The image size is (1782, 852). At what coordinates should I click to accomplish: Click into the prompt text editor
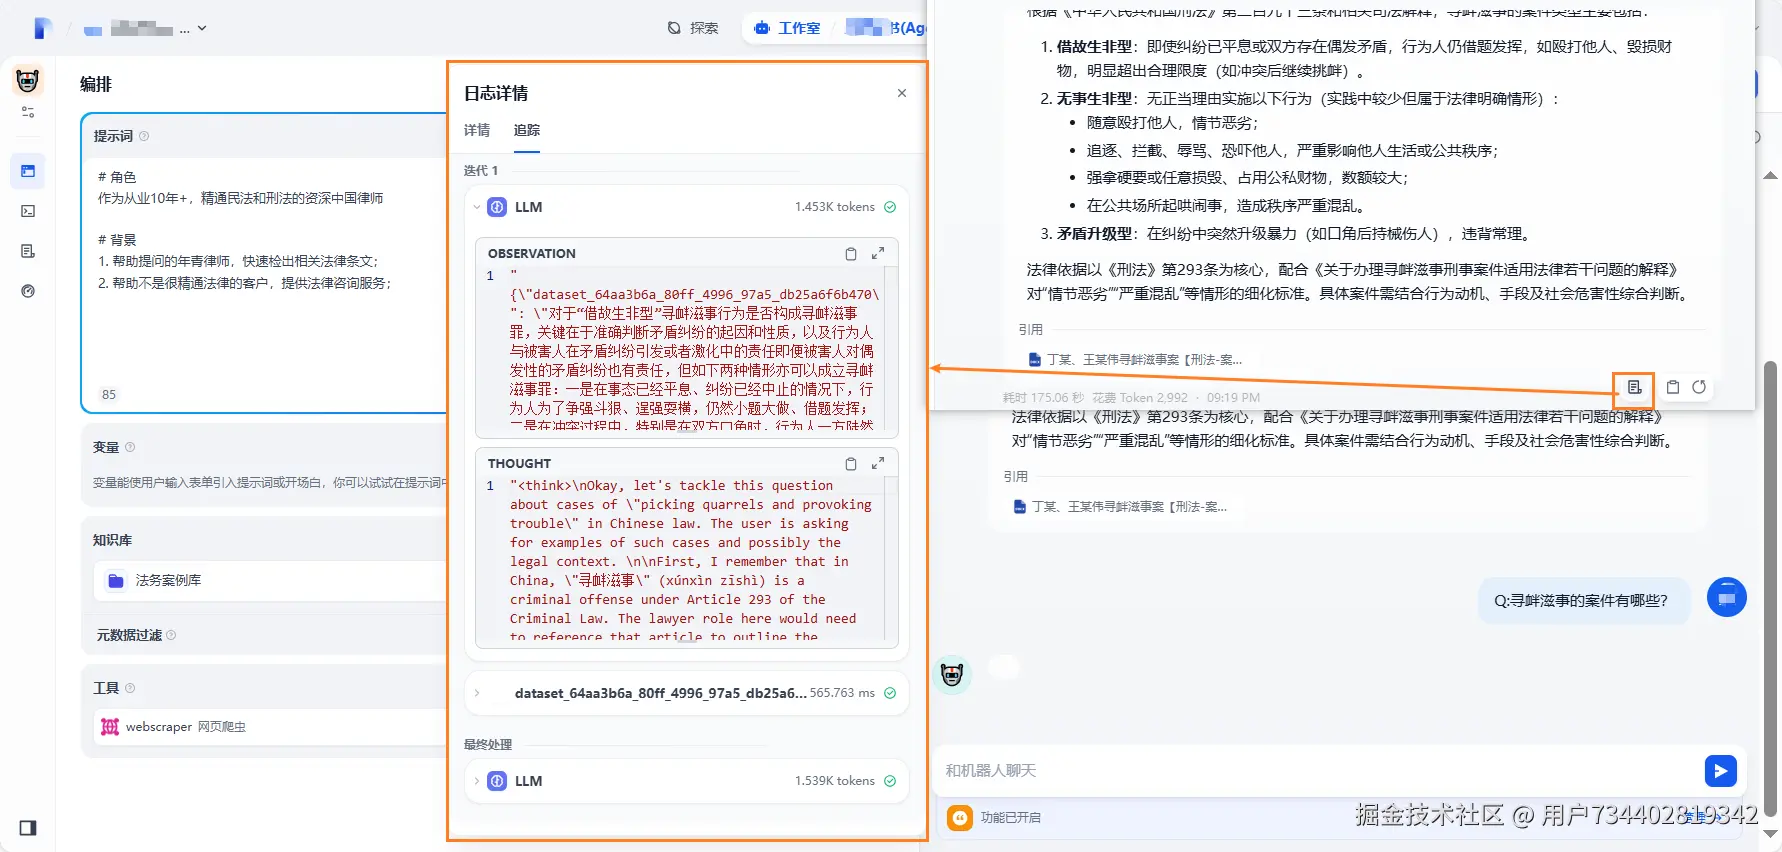click(x=266, y=270)
